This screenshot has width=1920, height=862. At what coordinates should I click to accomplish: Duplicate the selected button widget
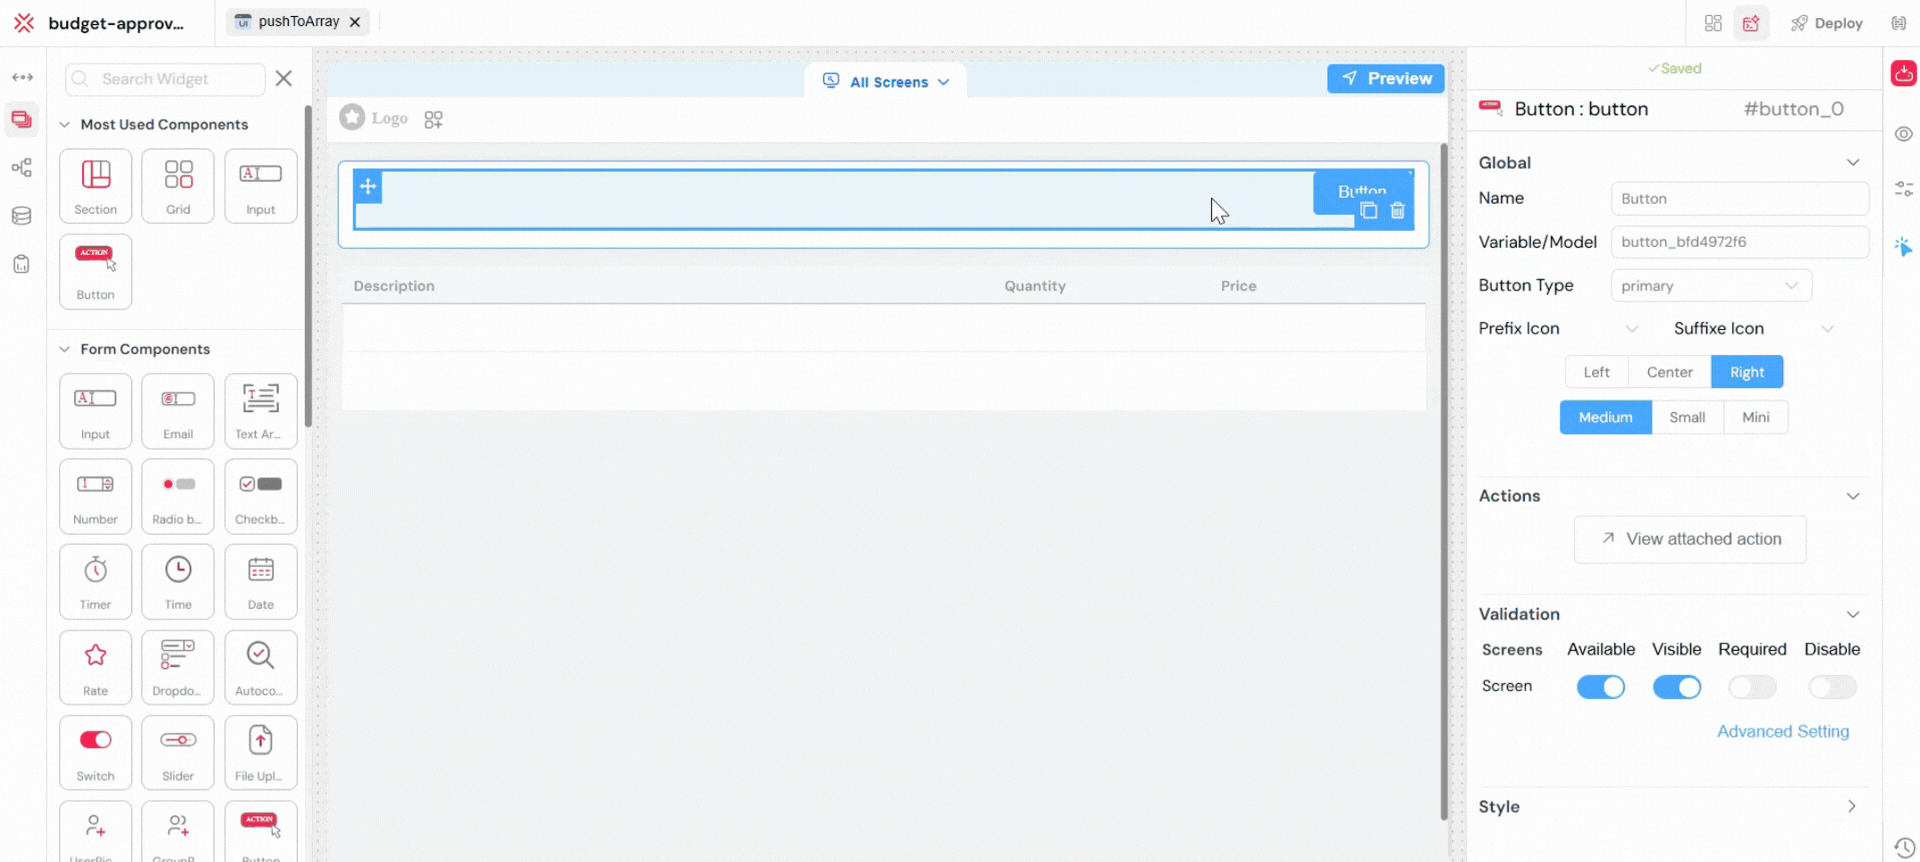[x=1369, y=211]
